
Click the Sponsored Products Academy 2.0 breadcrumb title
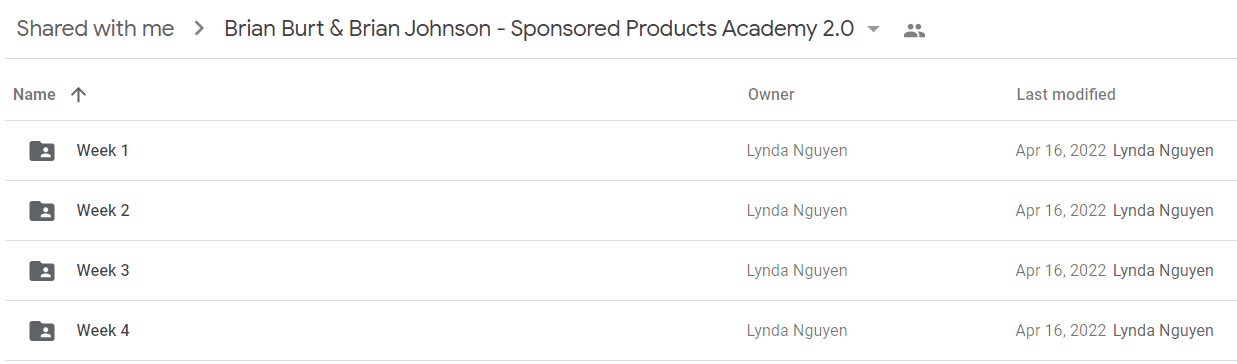[x=539, y=29]
